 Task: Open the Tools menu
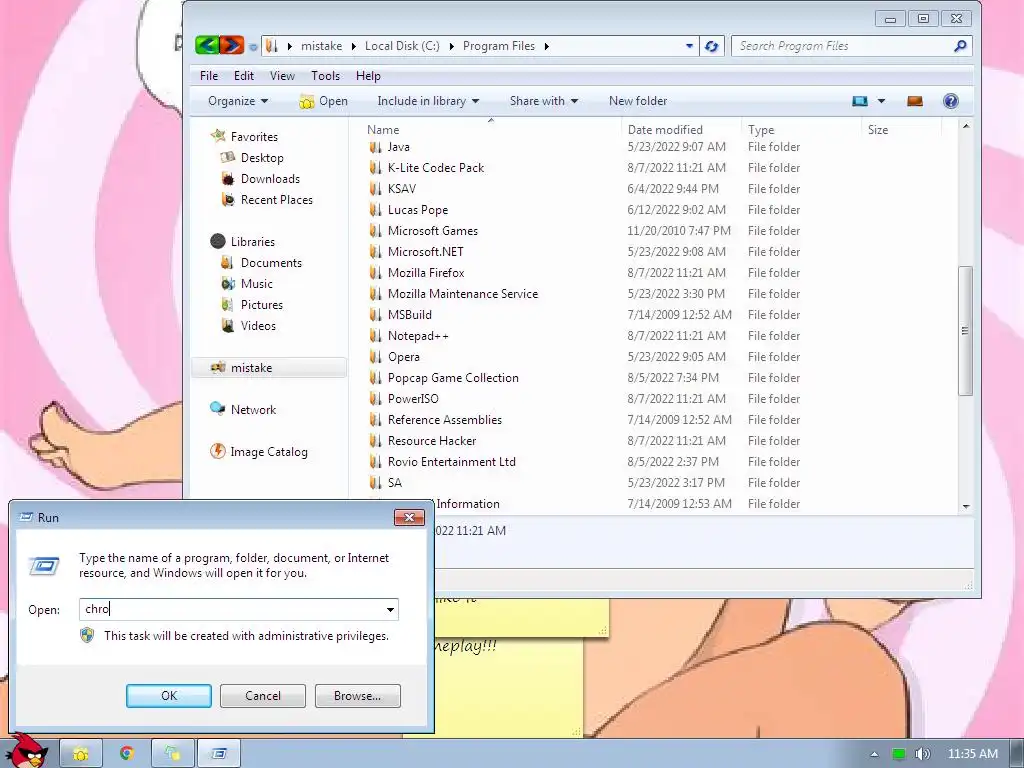[x=325, y=76]
